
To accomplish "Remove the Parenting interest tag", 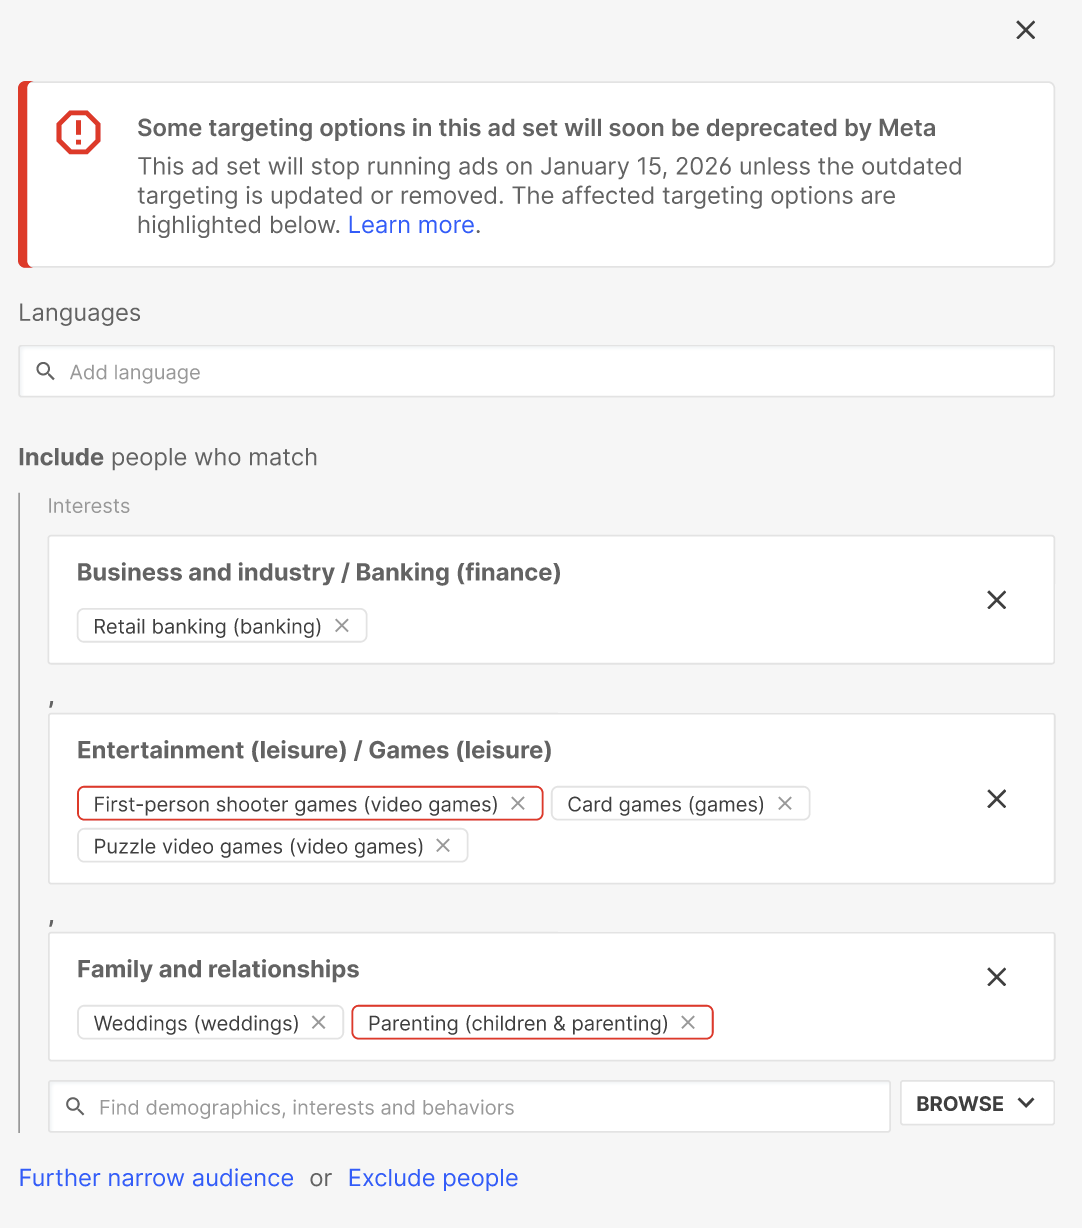I will coord(688,1023).
